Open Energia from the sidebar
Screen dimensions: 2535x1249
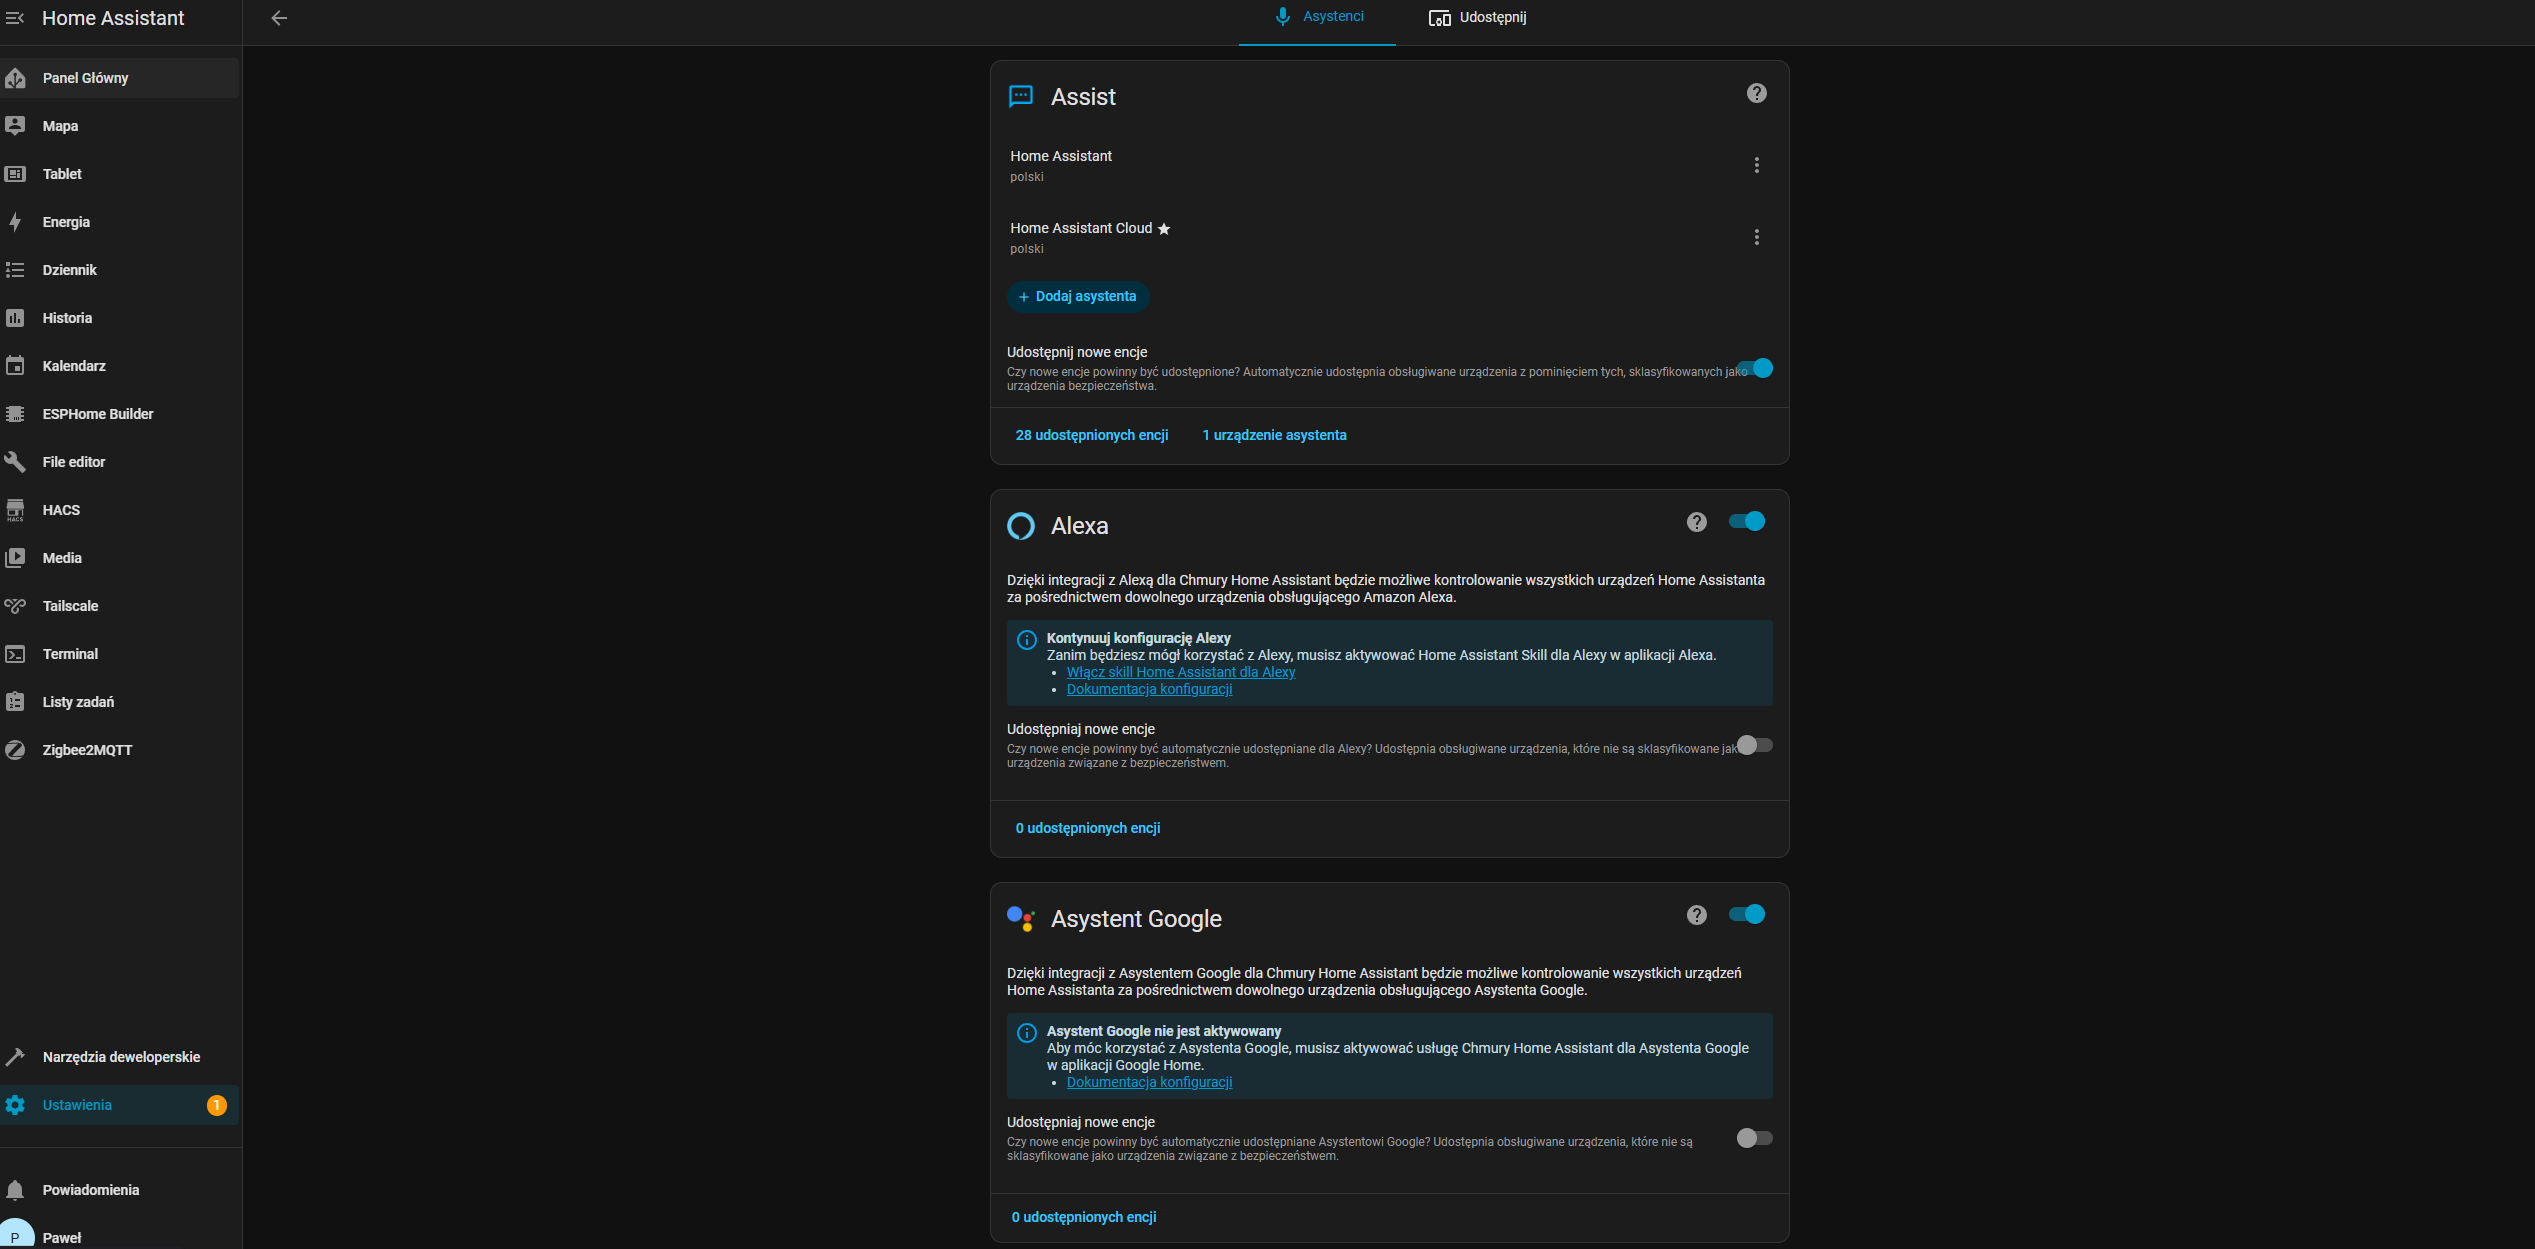click(66, 222)
